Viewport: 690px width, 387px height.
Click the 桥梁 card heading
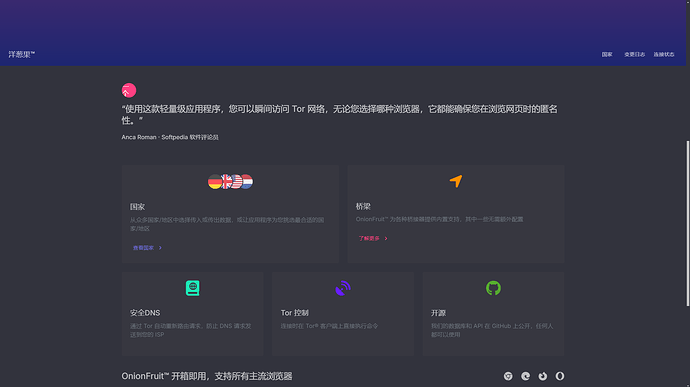click(363, 206)
